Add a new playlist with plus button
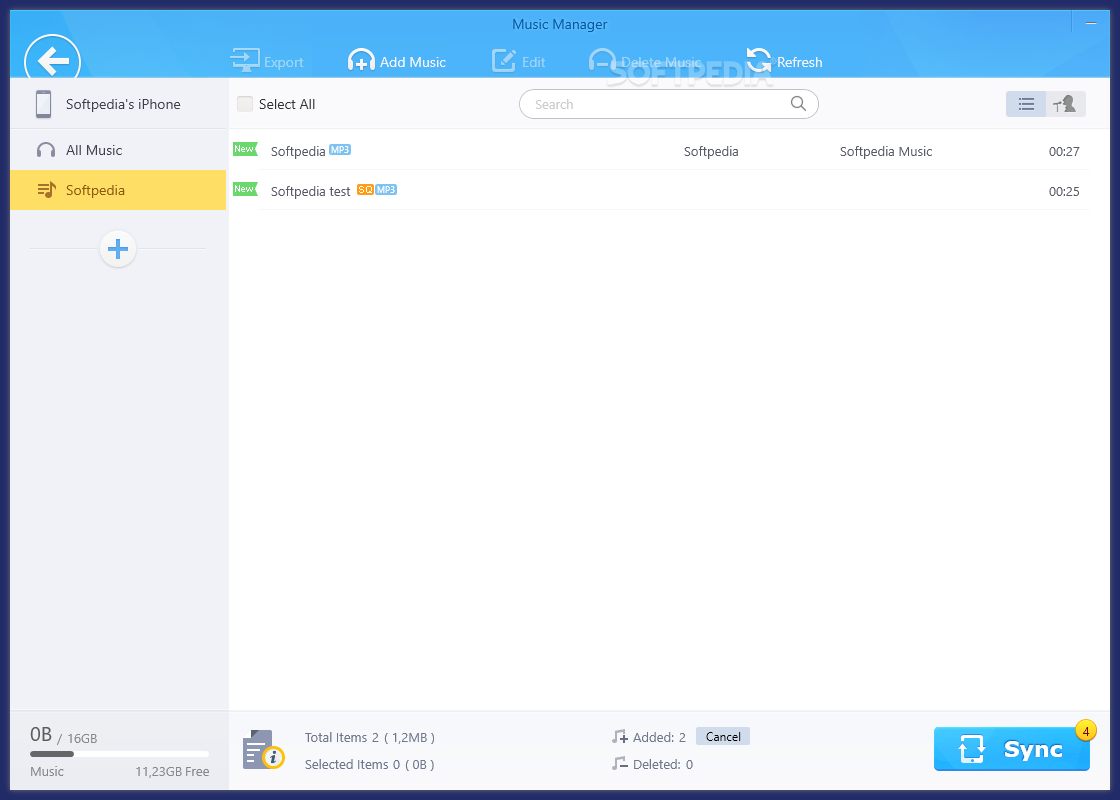This screenshot has width=1120, height=800. point(118,249)
